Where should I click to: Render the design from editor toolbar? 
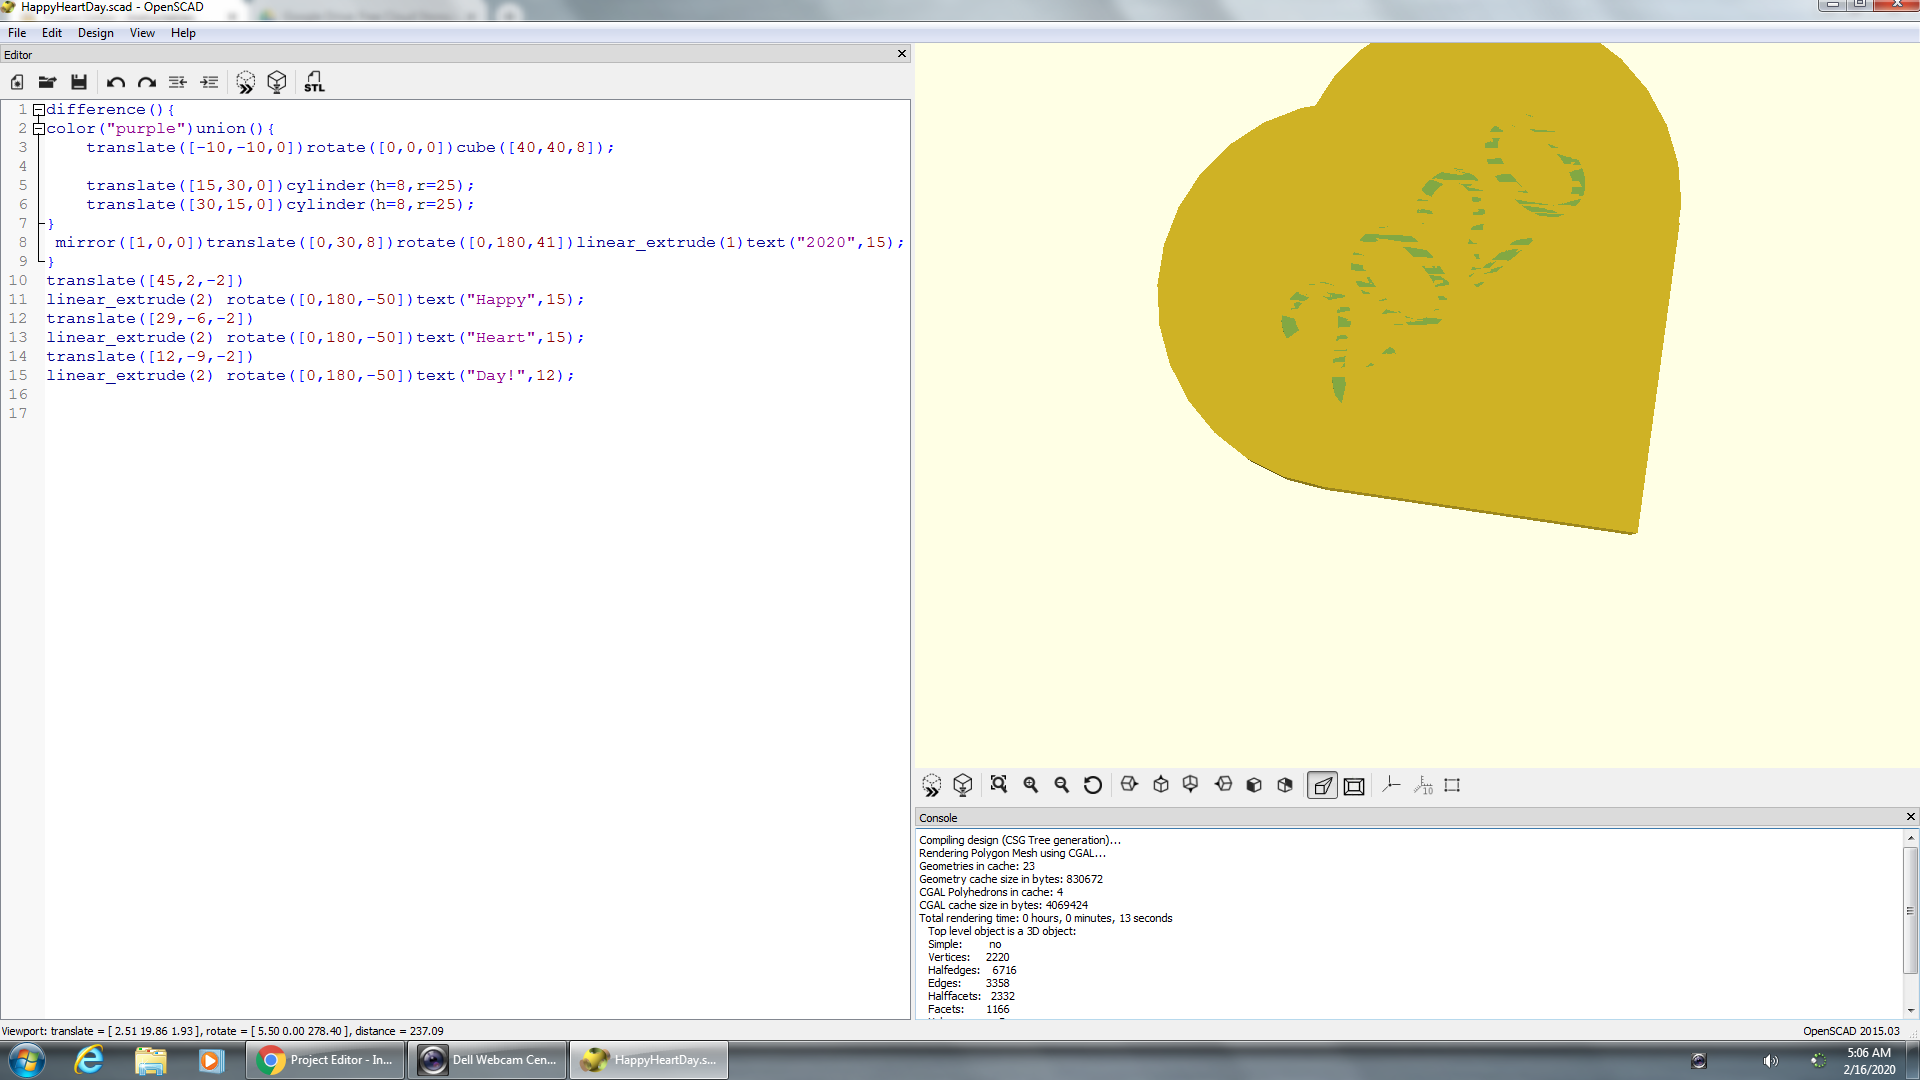tap(277, 82)
